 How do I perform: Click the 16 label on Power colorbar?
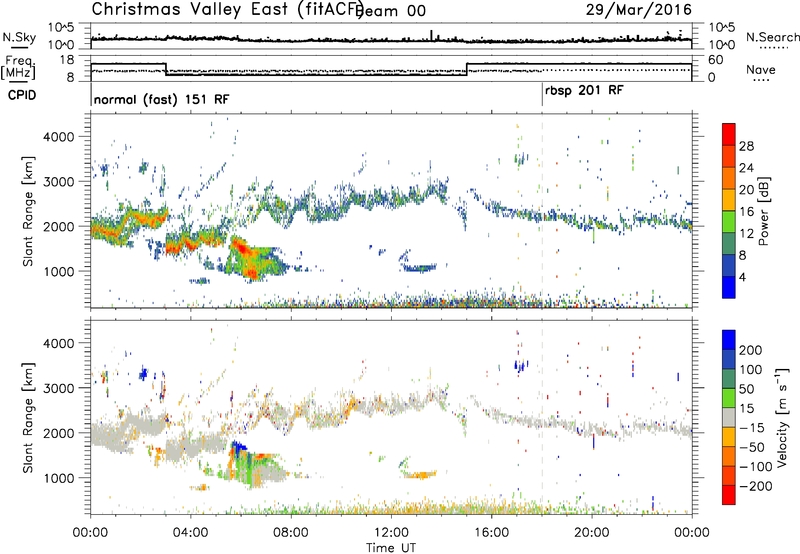tap(746, 212)
